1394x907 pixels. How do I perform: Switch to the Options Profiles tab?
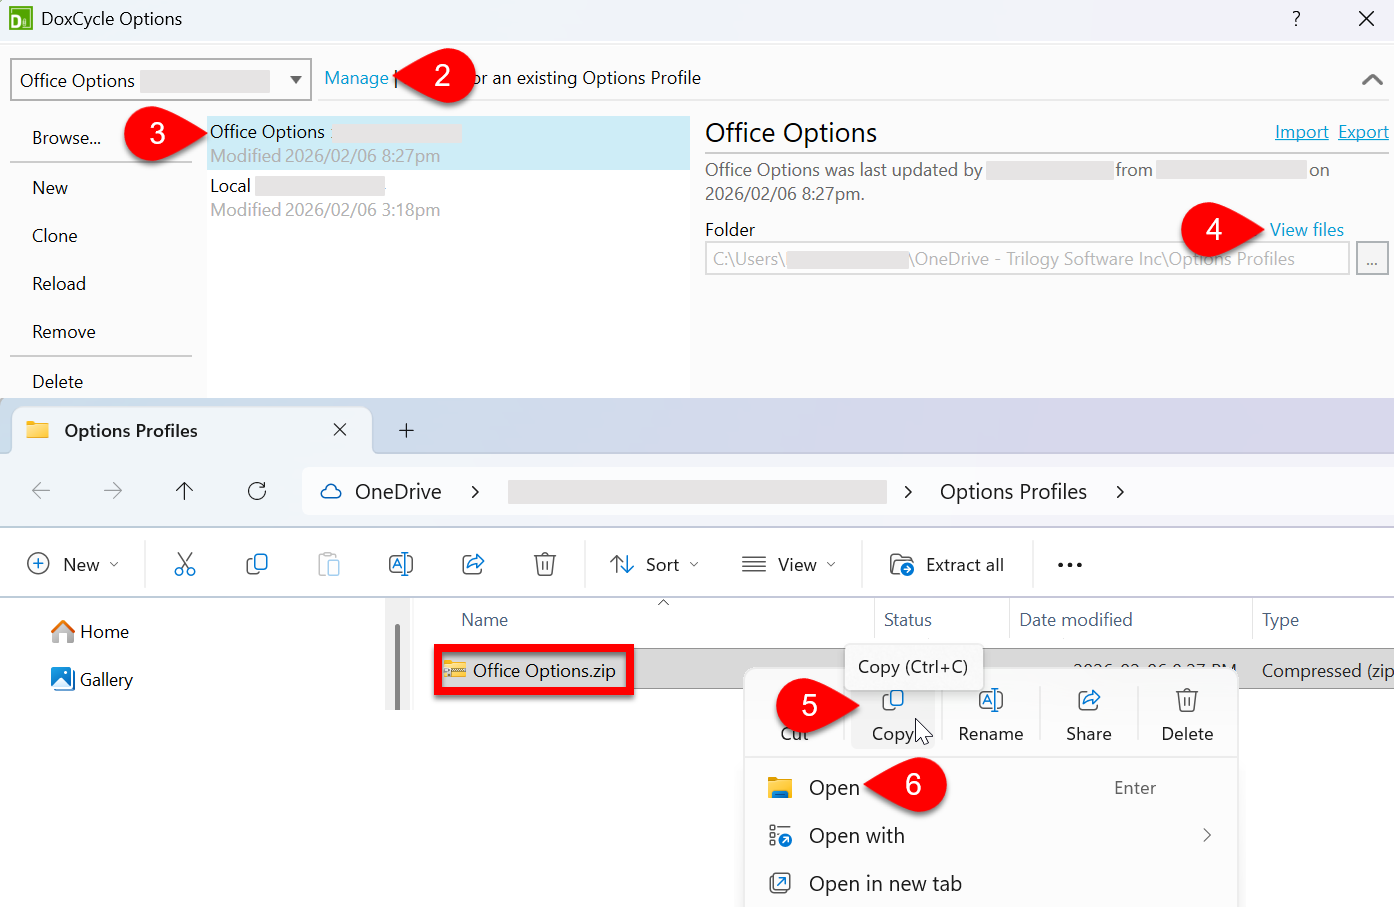(x=130, y=430)
